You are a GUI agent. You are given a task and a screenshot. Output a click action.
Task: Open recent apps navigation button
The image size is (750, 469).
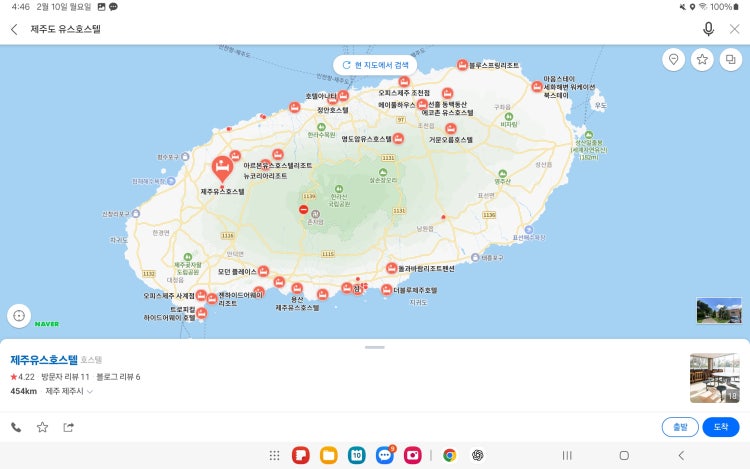click(567, 455)
